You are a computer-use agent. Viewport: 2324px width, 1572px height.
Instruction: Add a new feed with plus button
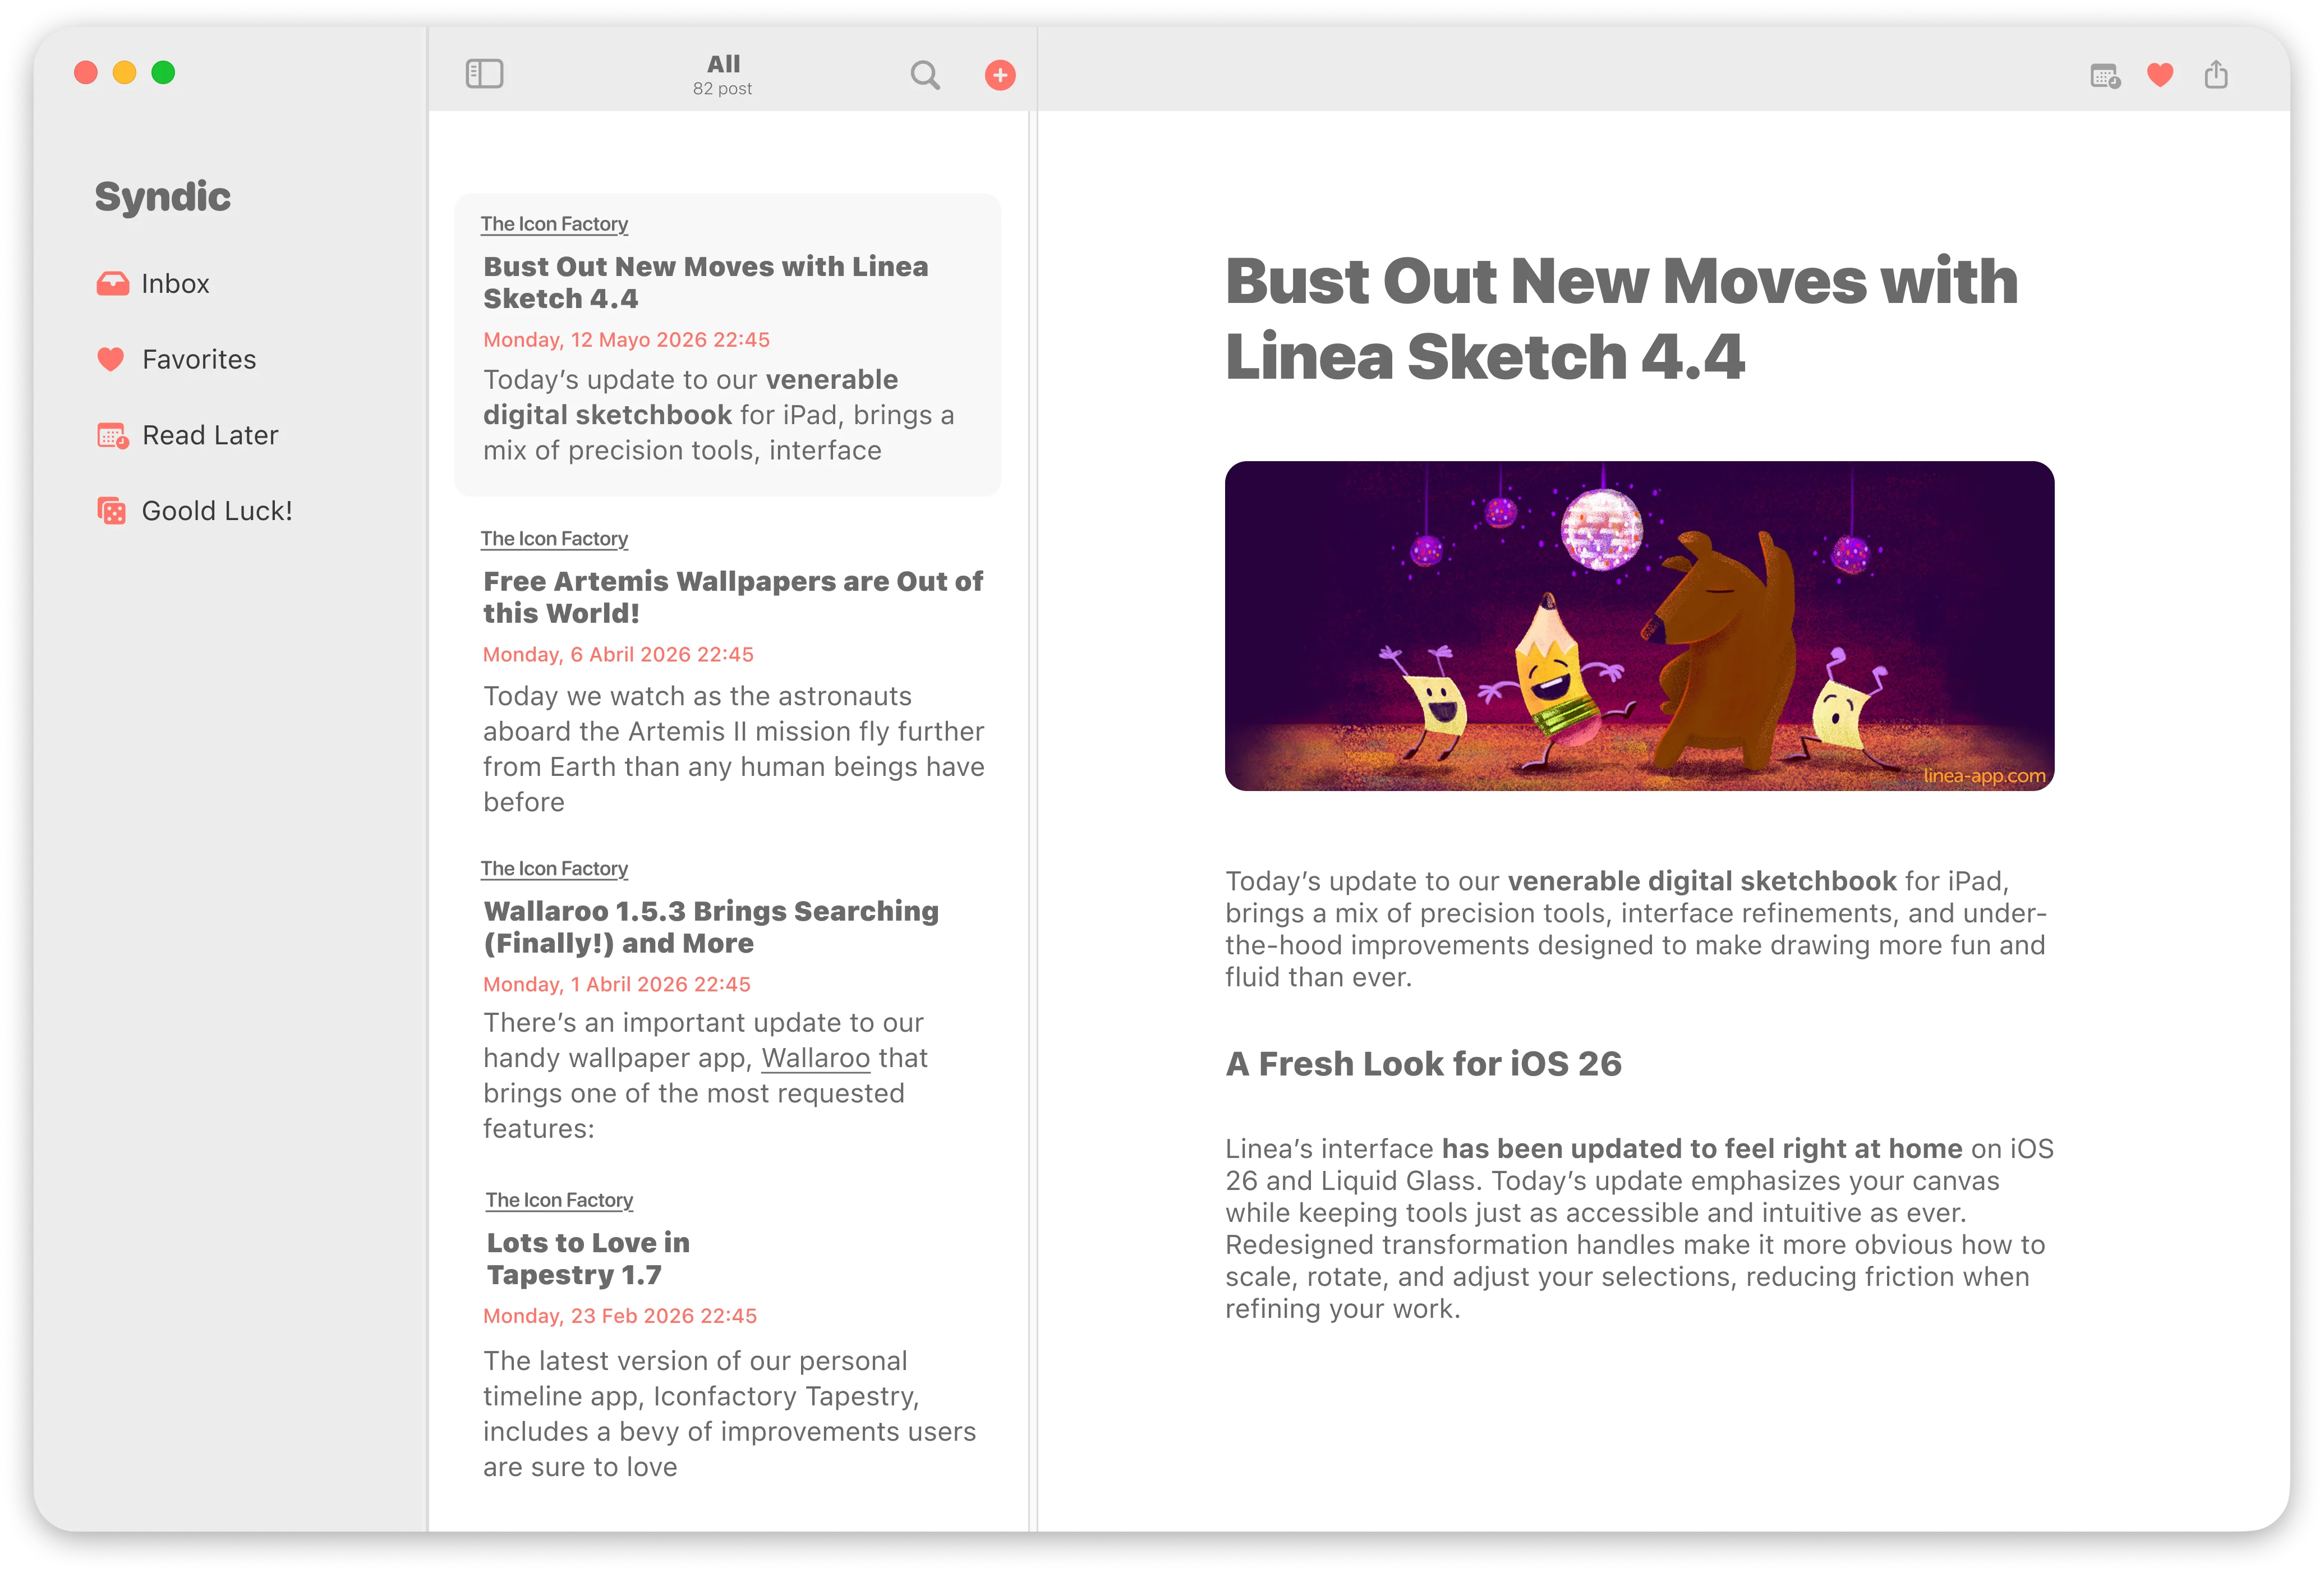point(1000,75)
